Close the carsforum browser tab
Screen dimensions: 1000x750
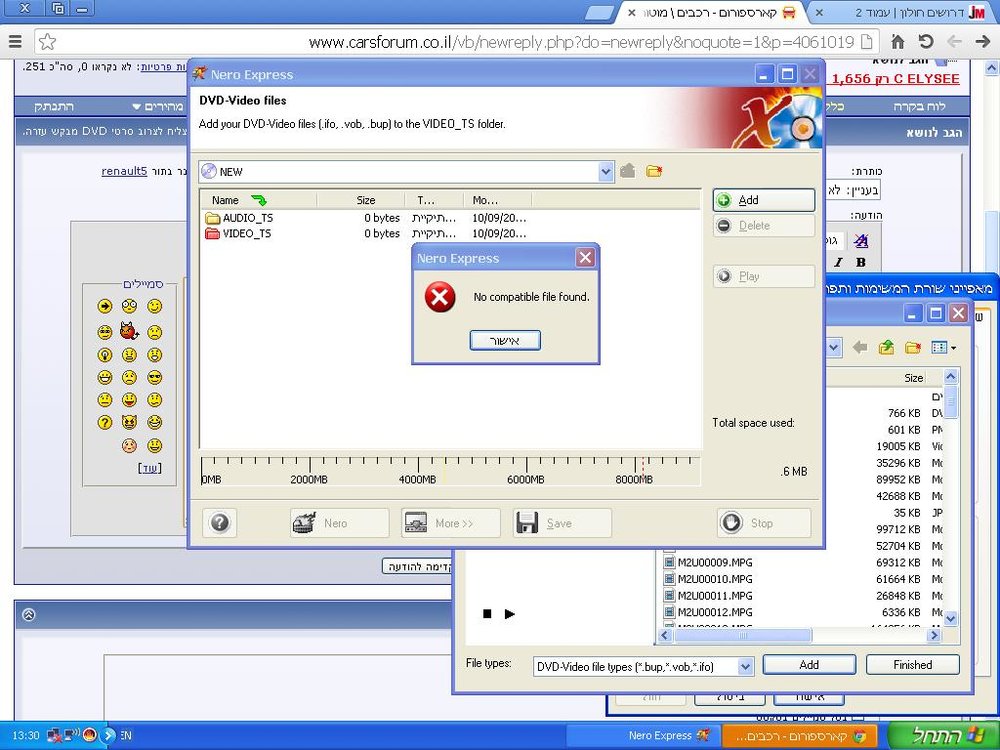631,13
